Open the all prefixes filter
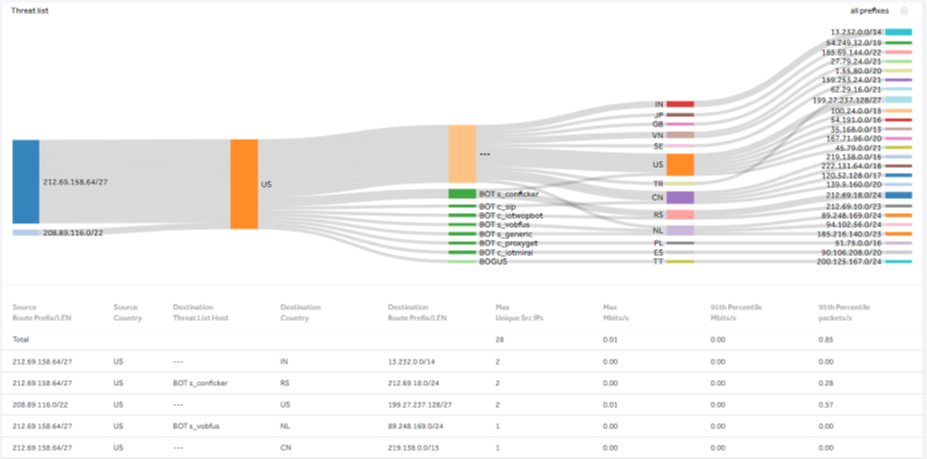This screenshot has height=459, width=927. click(x=868, y=10)
